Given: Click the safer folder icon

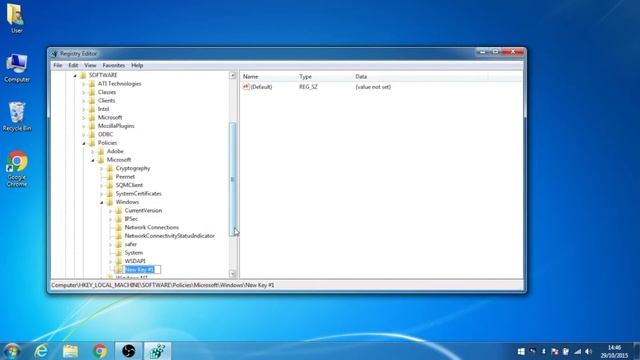Looking at the screenshot, I should pos(119,244).
